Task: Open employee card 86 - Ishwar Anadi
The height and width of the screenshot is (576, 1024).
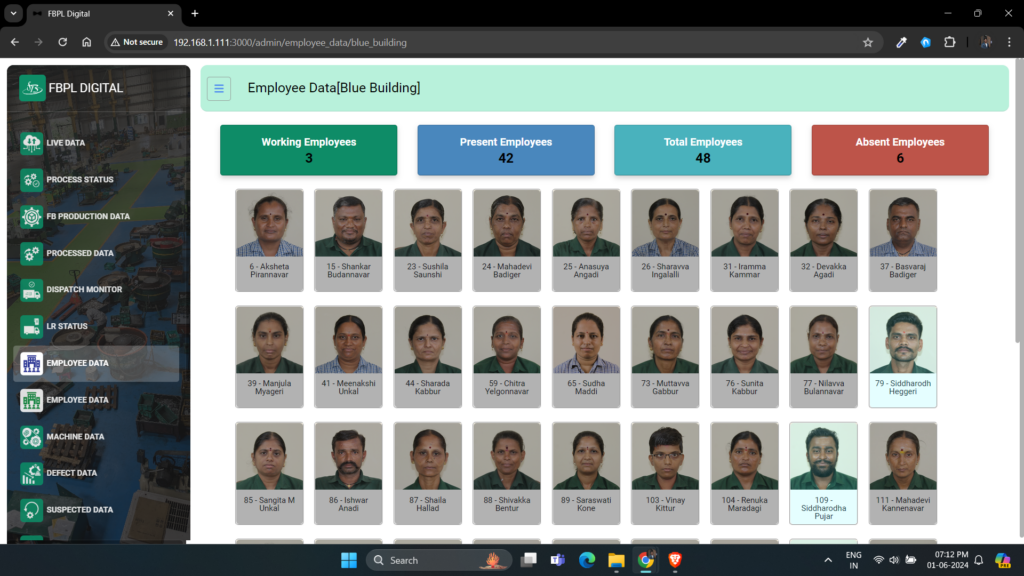Action: [348, 473]
